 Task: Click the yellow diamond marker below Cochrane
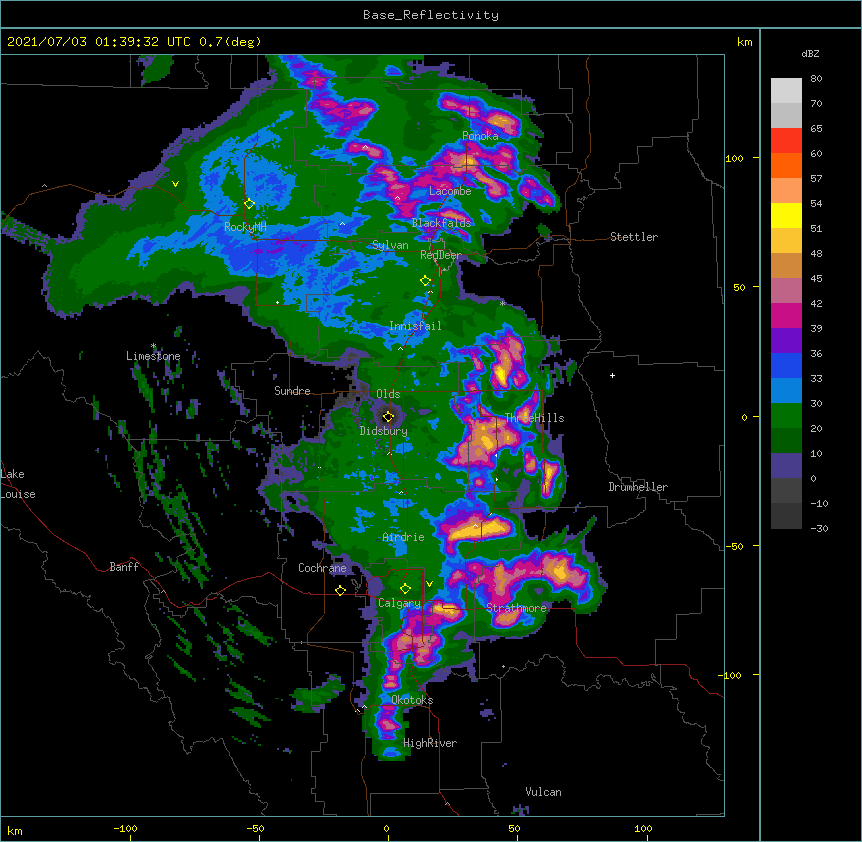click(x=340, y=590)
